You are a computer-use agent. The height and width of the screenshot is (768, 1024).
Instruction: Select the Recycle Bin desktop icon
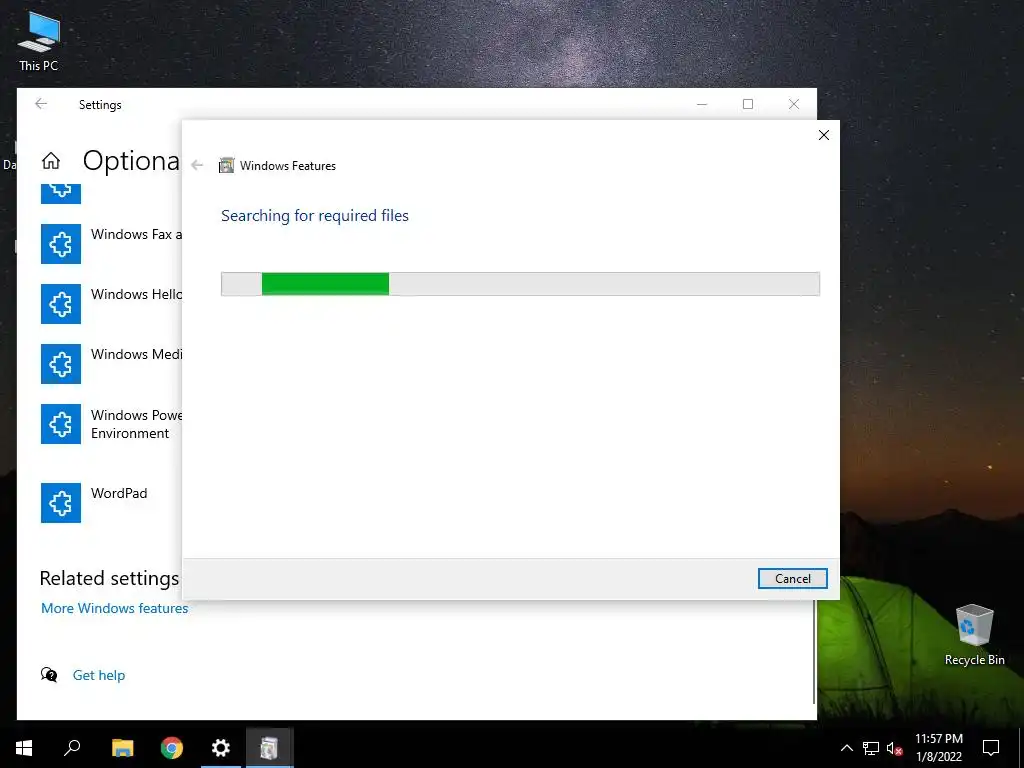pyautogui.click(x=974, y=635)
